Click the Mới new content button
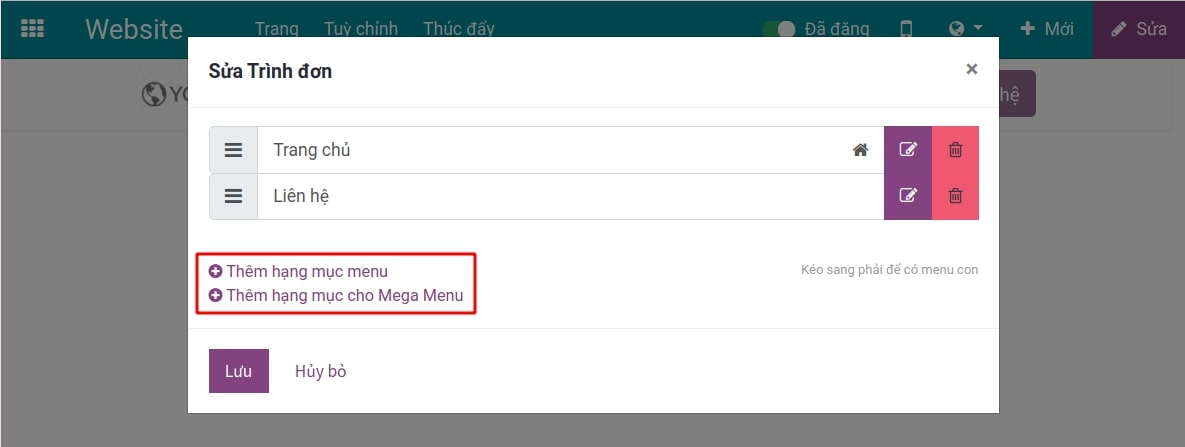This screenshot has height=447, width=1185. click(x=1047, y=29)
